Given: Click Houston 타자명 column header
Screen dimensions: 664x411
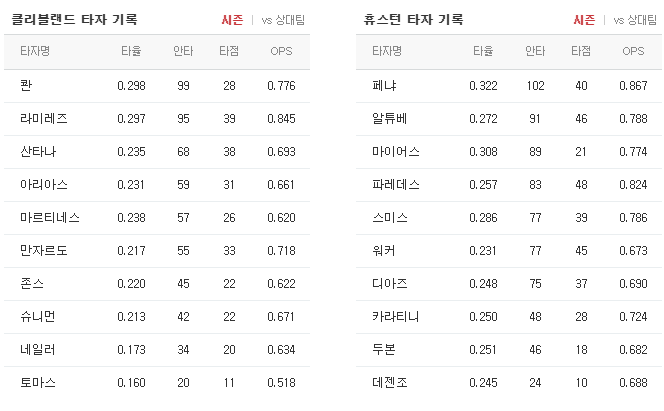Looking at the screenshot, I should pos(387,51).
